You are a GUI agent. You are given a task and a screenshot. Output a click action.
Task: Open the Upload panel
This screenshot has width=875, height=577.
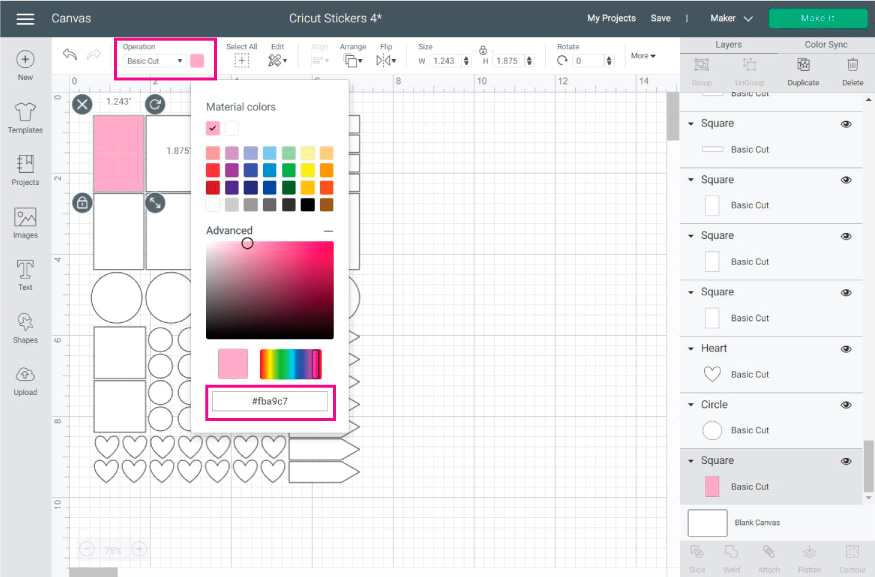pos(25,381)
